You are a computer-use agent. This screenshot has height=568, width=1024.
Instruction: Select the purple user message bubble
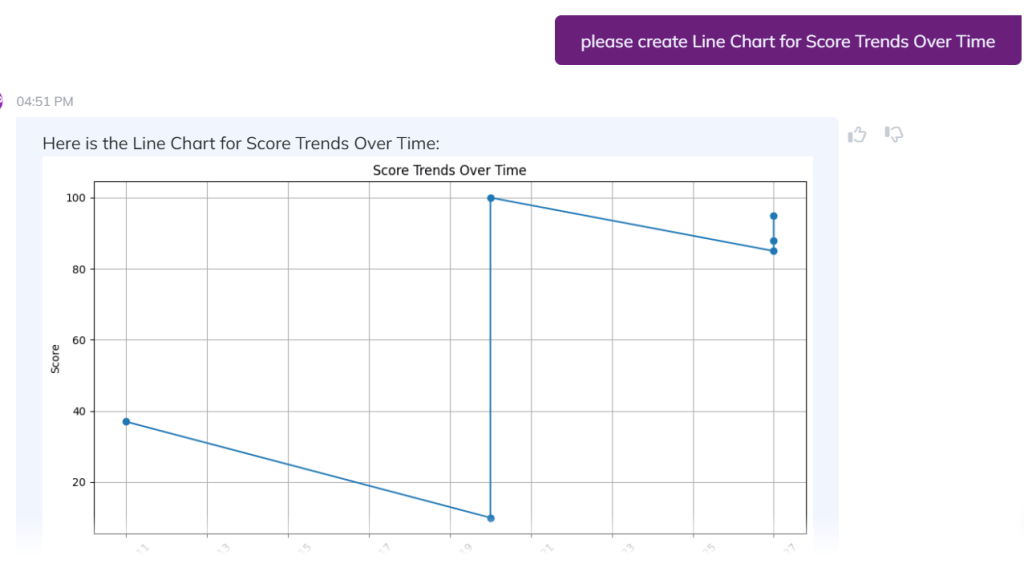787,41
